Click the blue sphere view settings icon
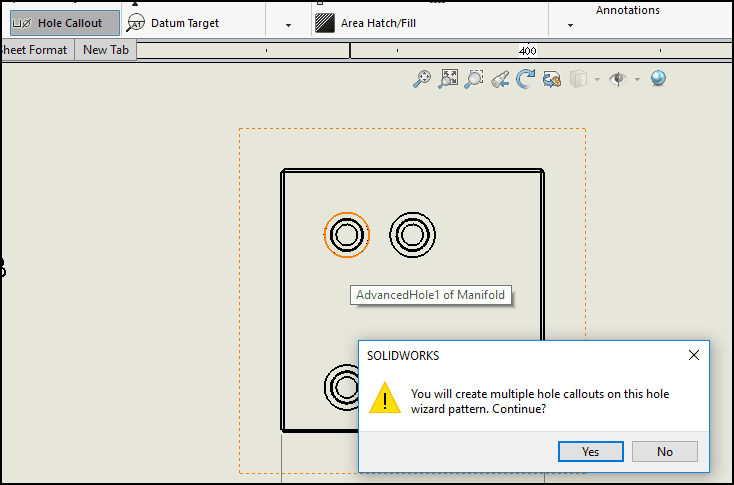 (659, 78)
